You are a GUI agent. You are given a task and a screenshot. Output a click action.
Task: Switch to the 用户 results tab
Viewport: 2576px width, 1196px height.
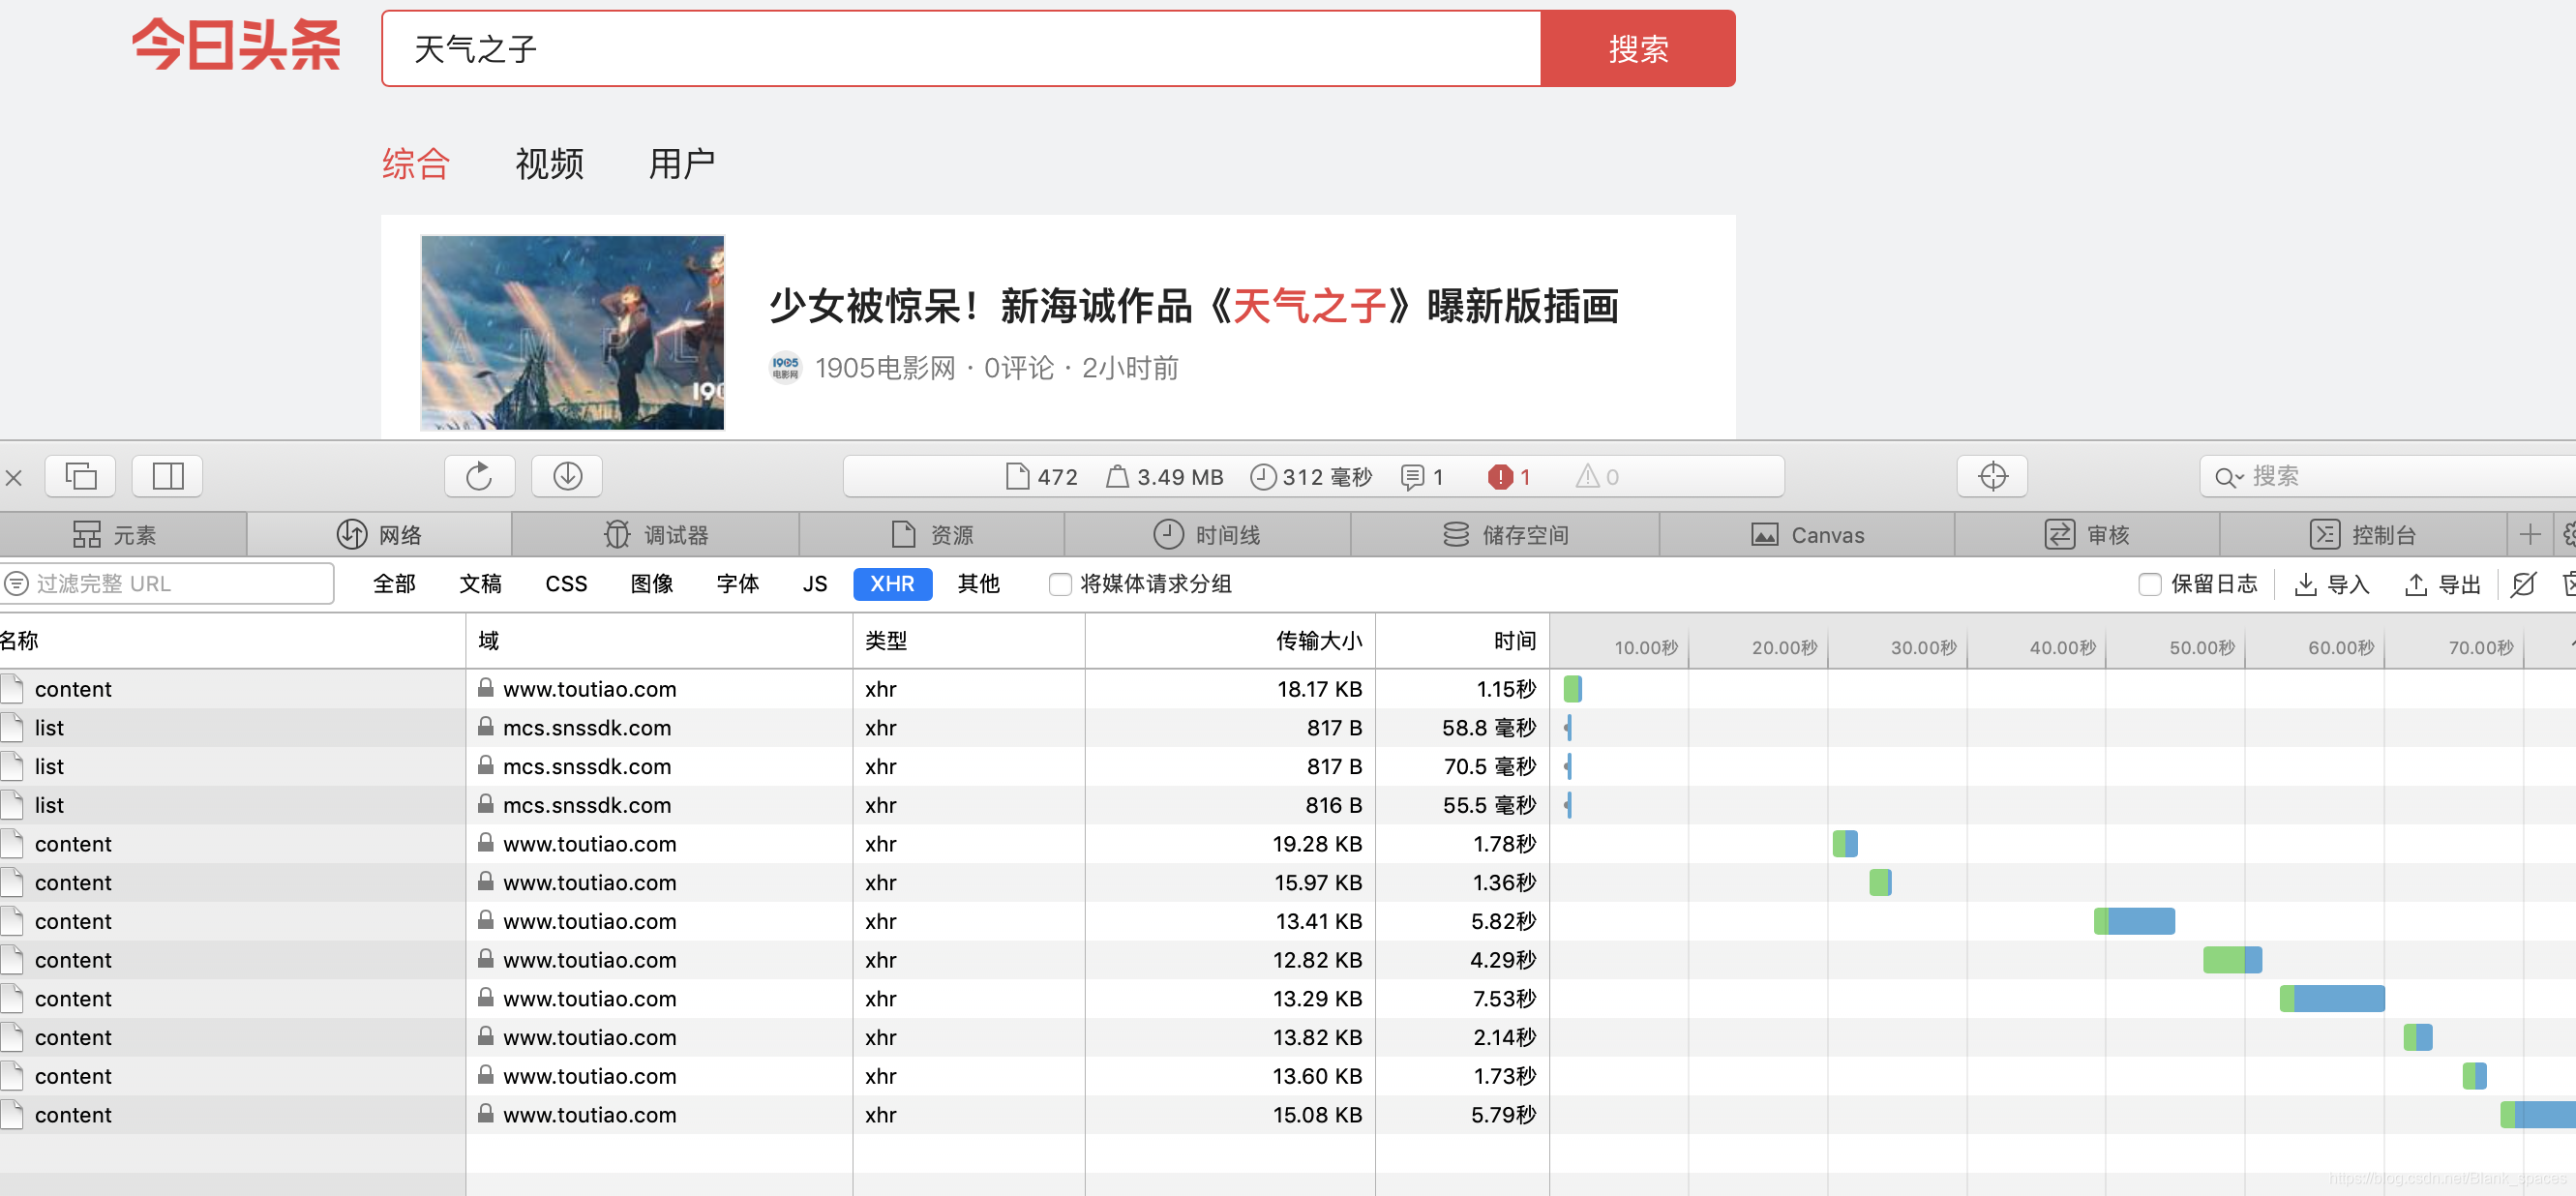(681, 163)
